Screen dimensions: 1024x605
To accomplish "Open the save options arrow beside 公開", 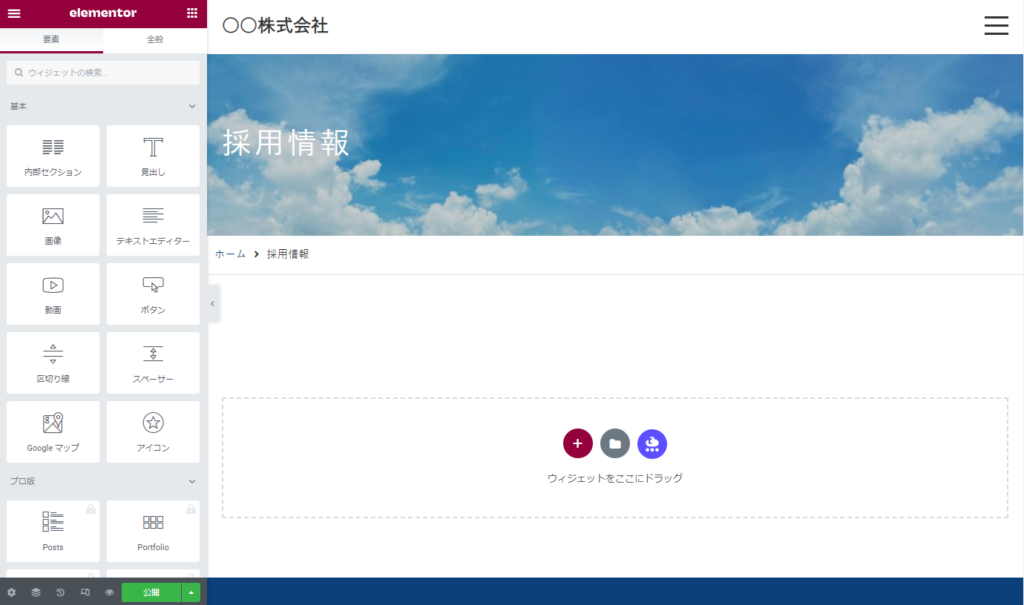I will (191, 593).
